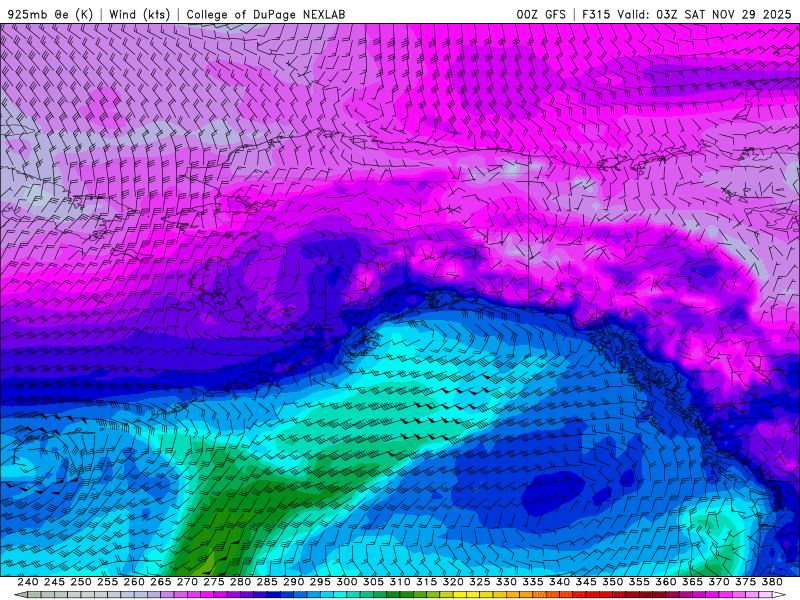Click the '00Z GFS' model run label
800x600 pixels.
[541, 14]
